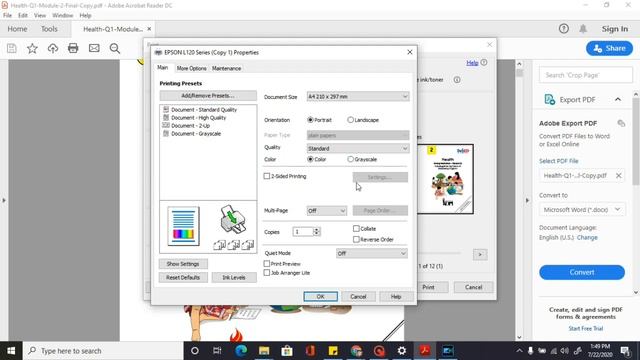Click the blue Convert button
640x360 pixels.
[582, 272]
